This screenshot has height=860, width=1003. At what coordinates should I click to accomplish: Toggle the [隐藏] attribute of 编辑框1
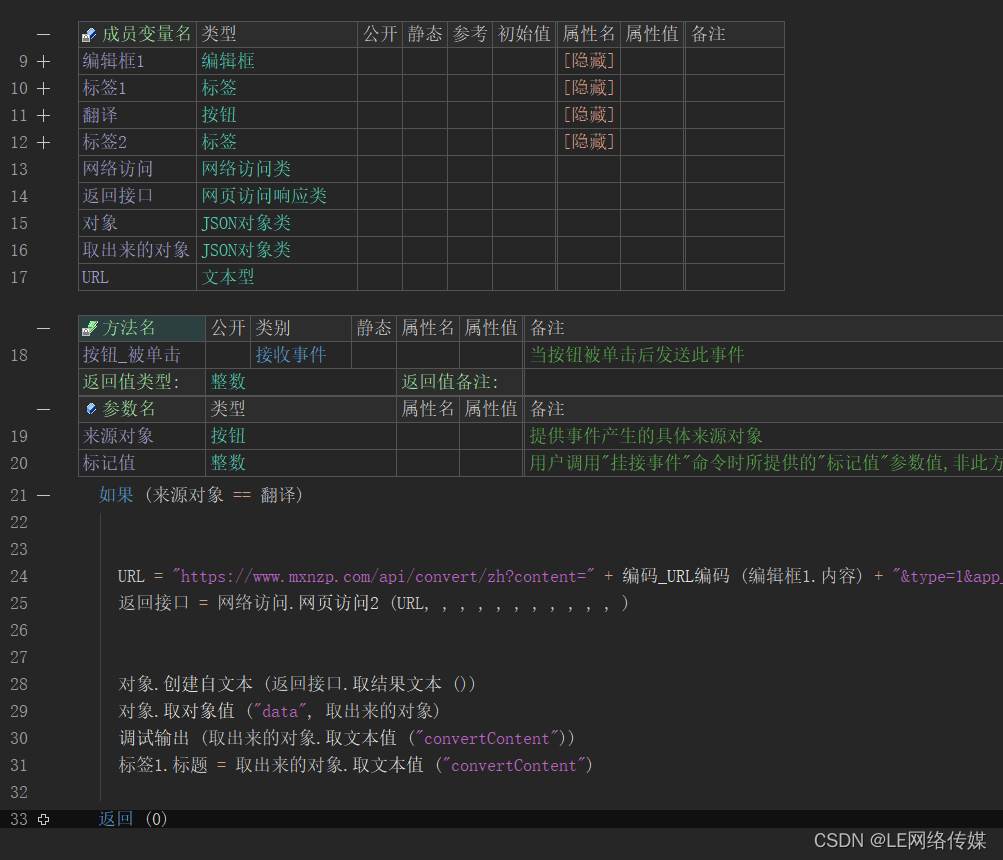(x=588, y=60)
